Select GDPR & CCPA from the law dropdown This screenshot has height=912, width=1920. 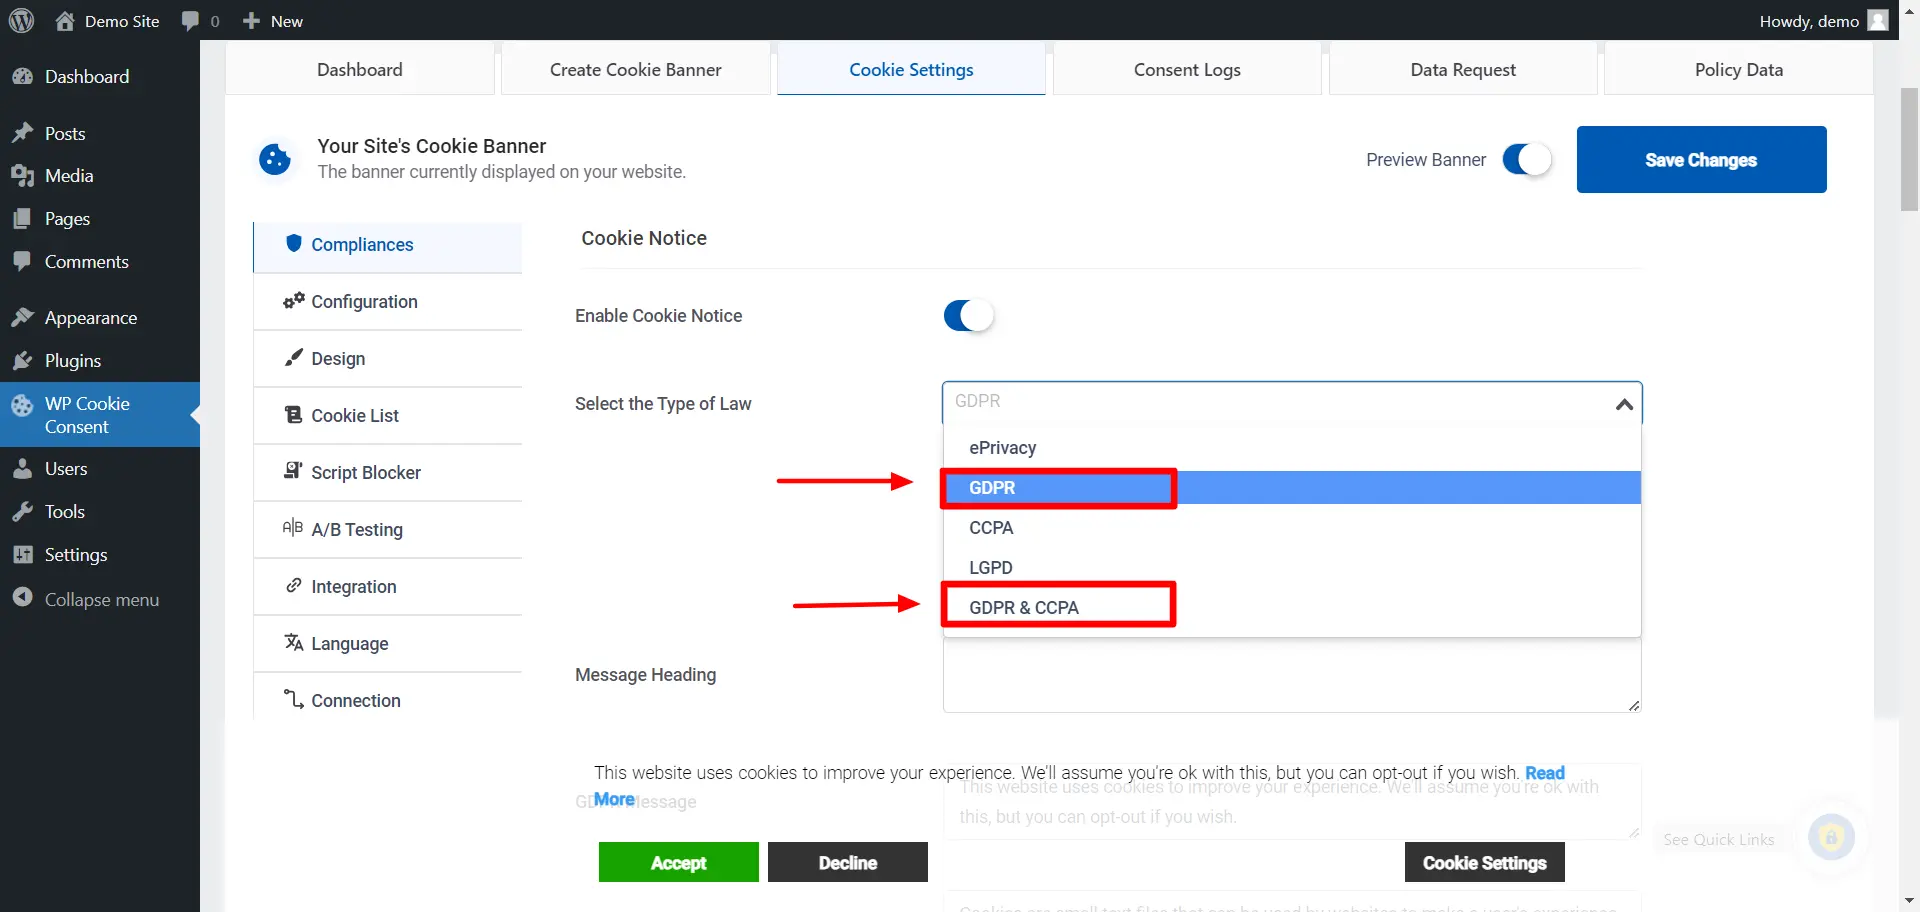coord(1024,606)
